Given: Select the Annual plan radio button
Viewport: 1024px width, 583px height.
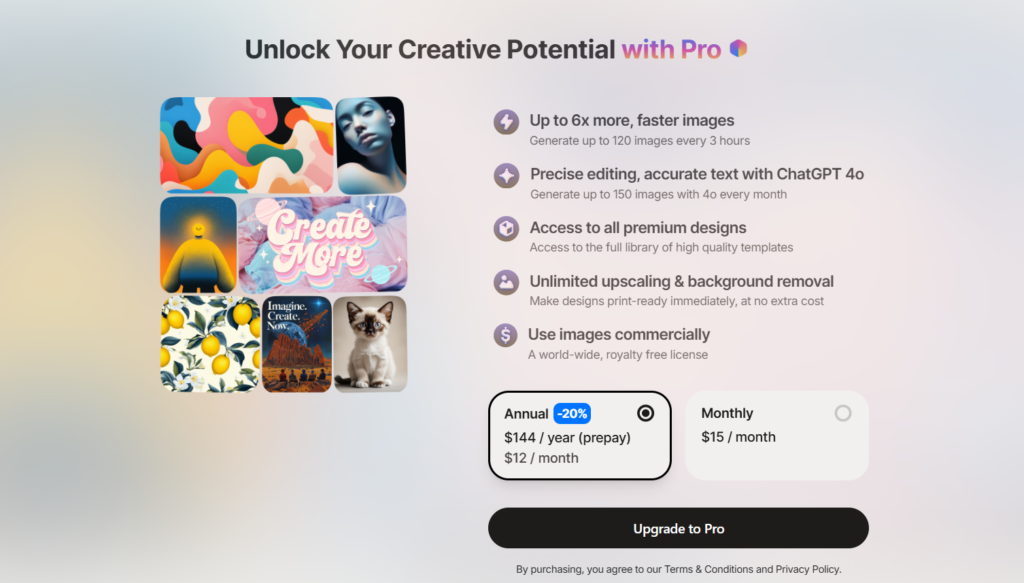Looking at the screenshot, I should click(645, 413).
